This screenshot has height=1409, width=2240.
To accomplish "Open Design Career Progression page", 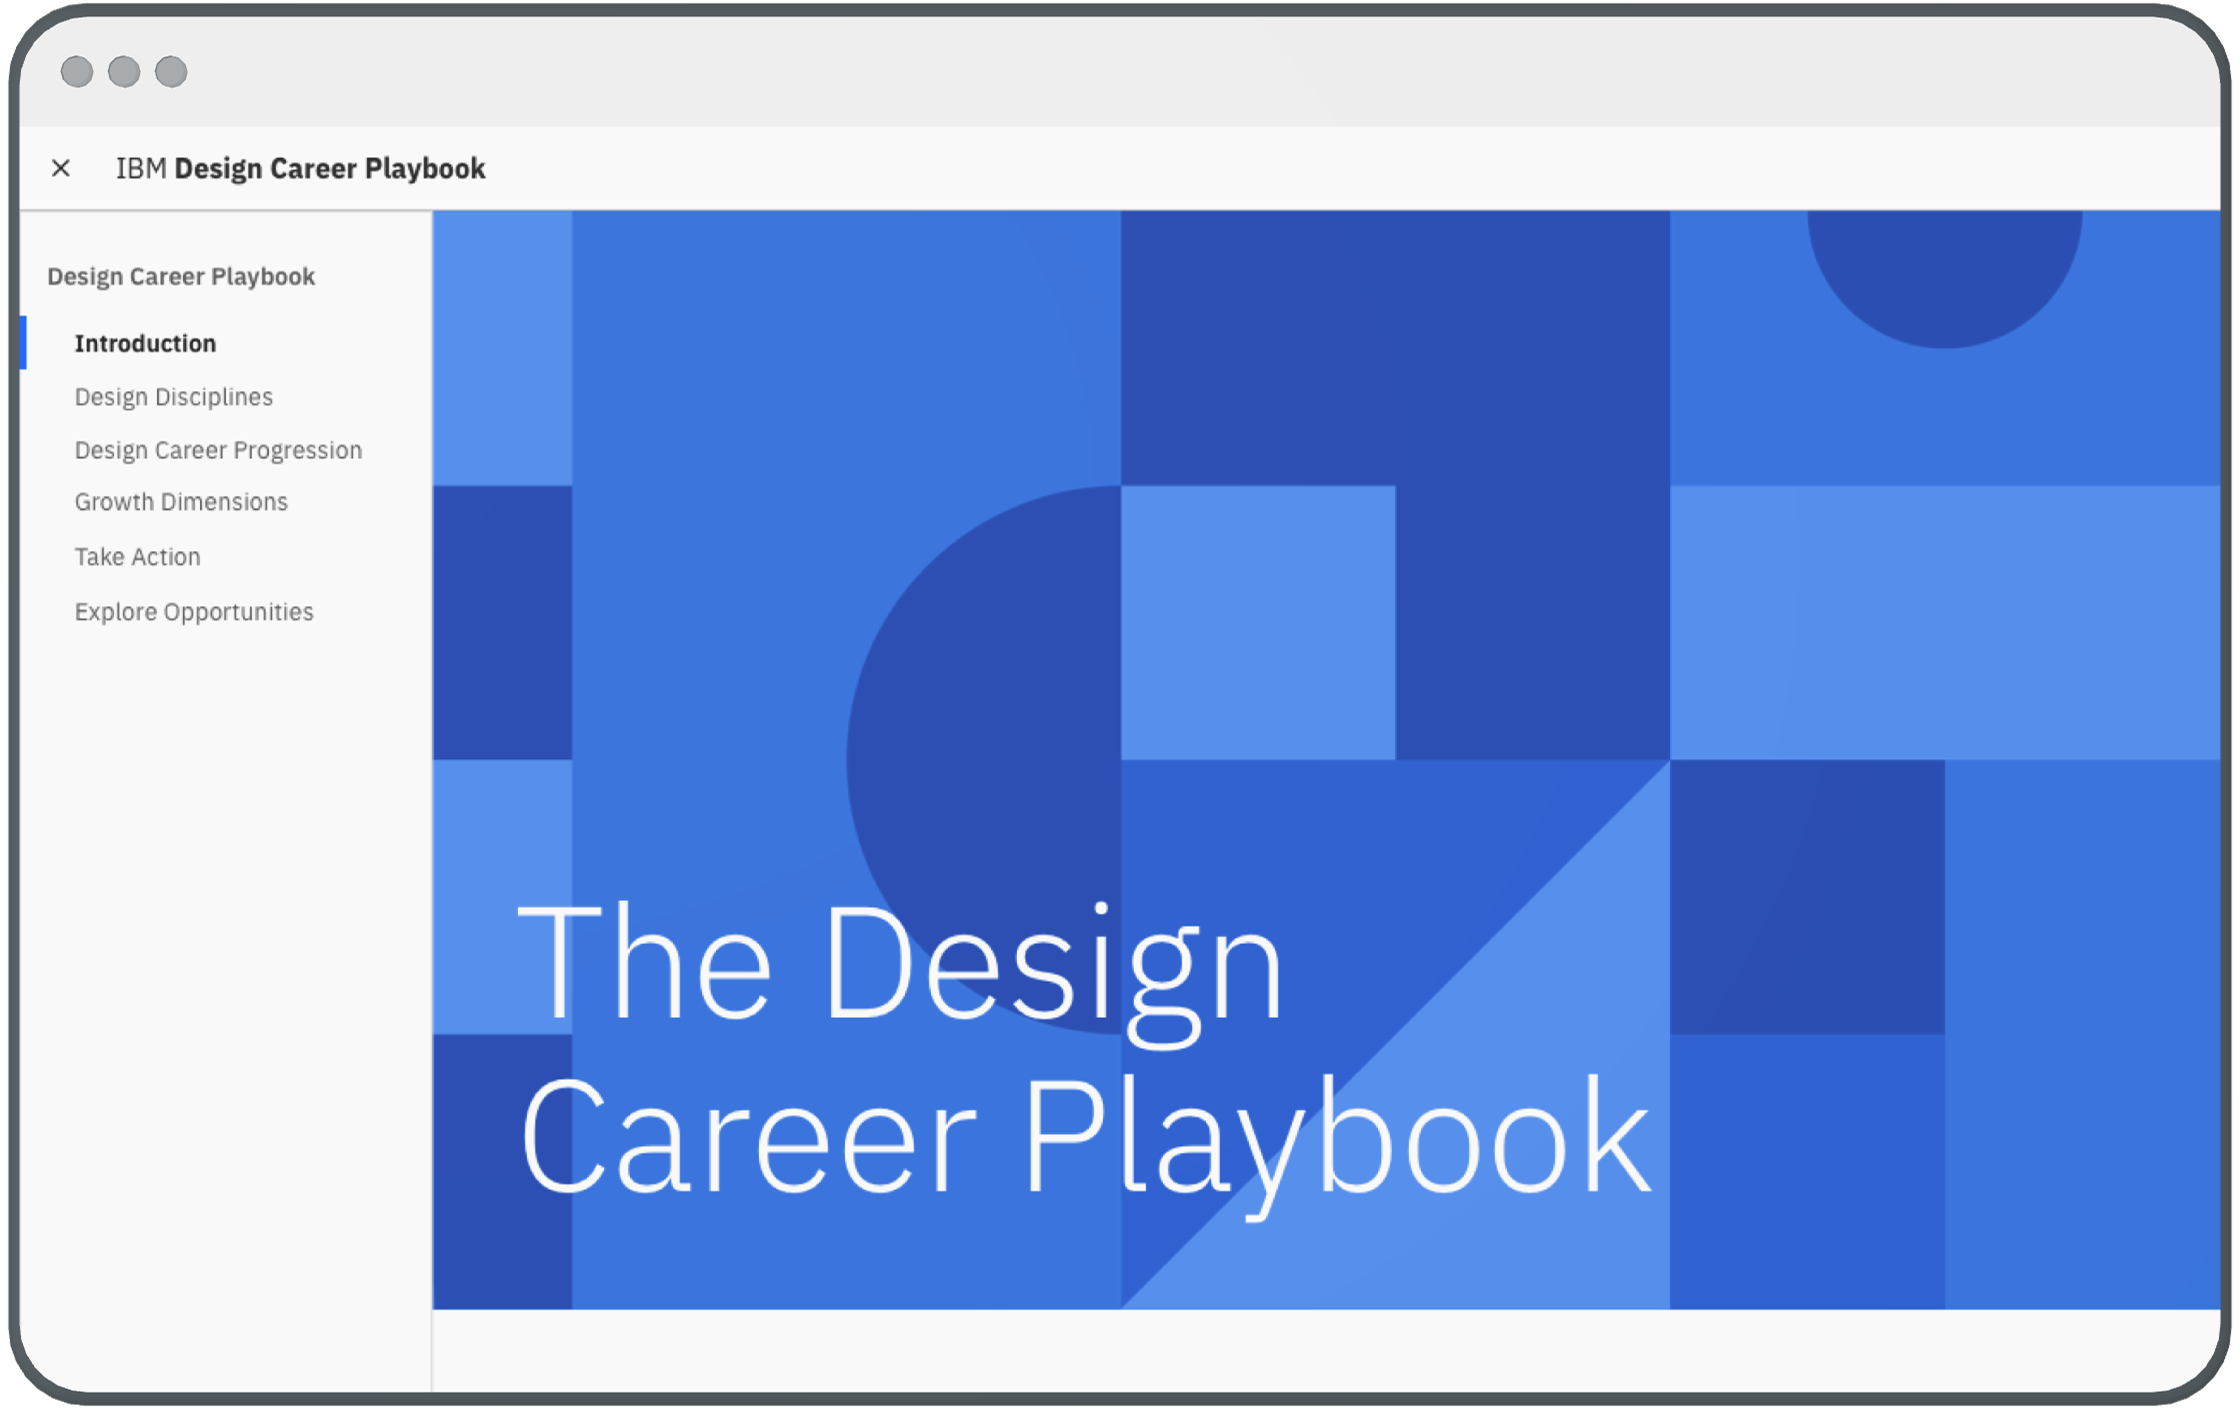I will 218,450.
